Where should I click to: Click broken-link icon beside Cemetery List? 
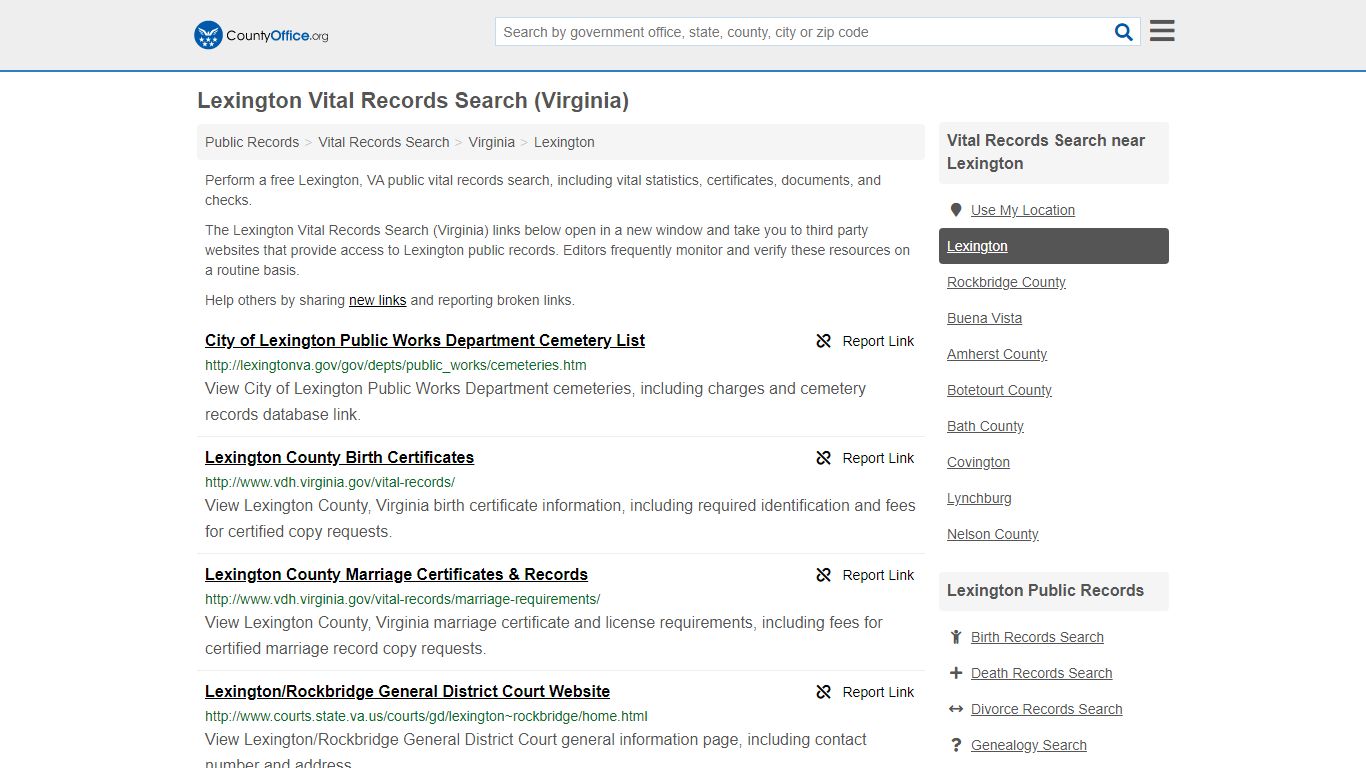coord(824,341)
